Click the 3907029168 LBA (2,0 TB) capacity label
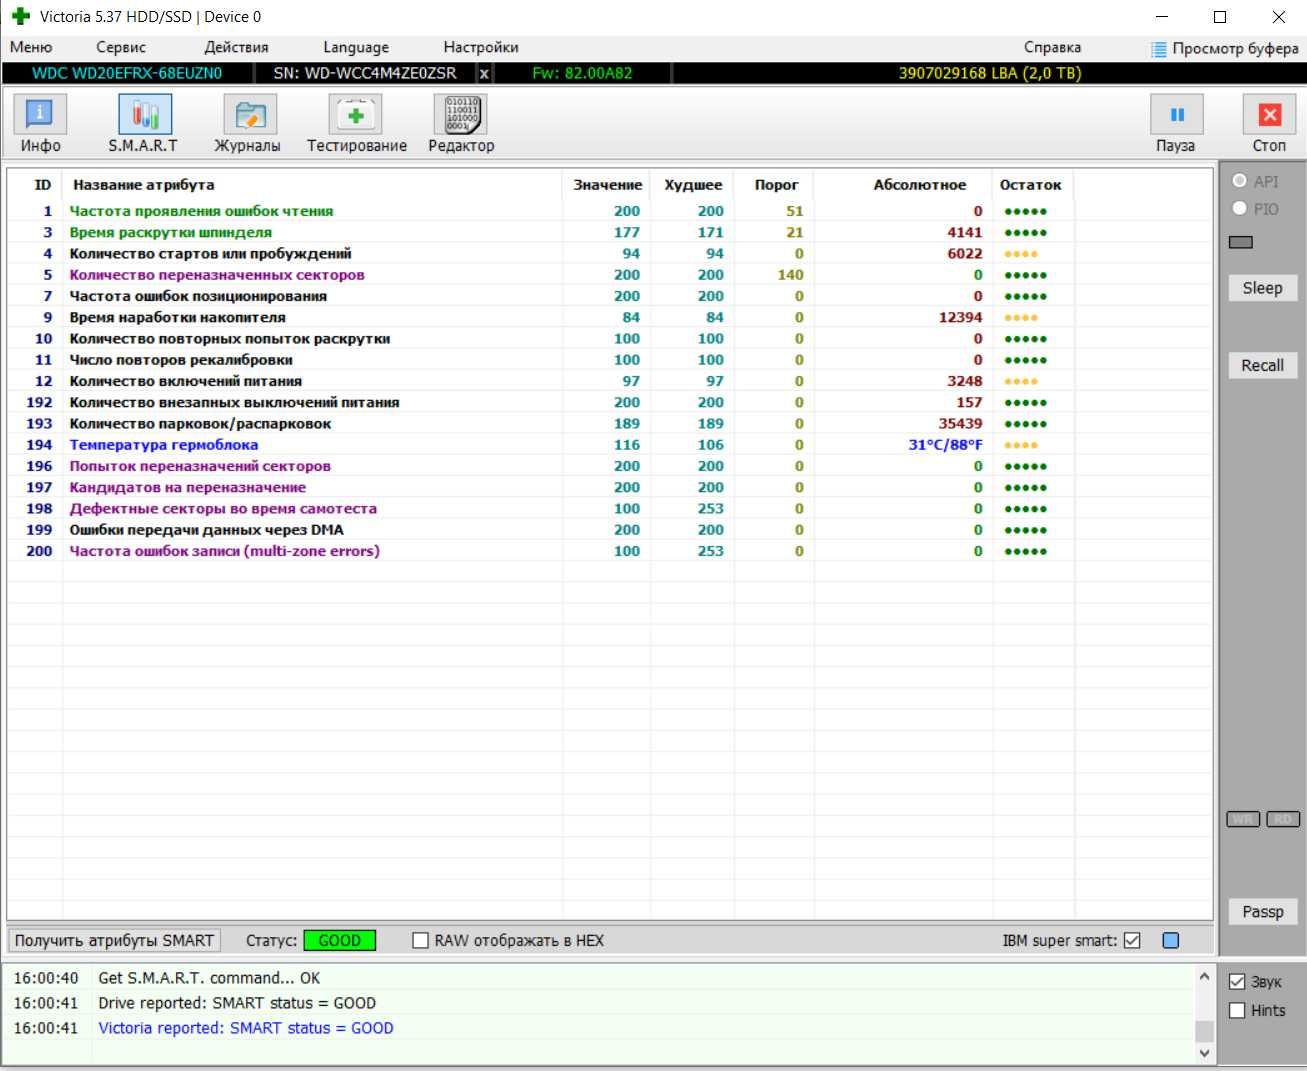This screenshot has height=1071, width=1307. [x=990, y=73]
